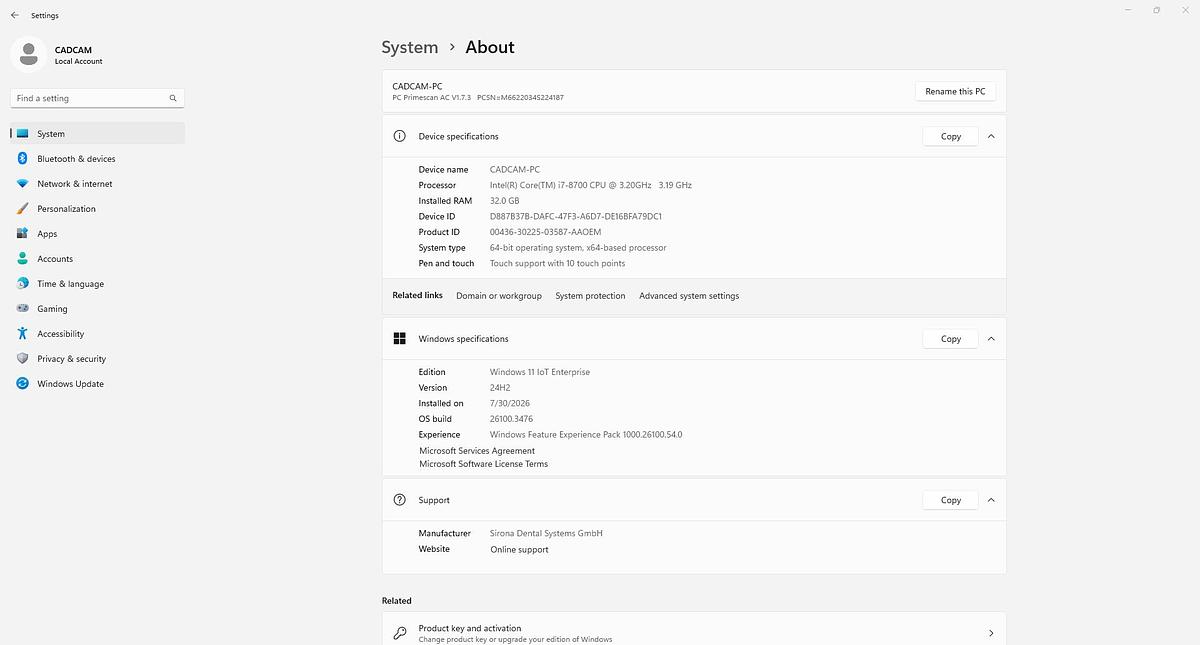Select Apps in the sidebar
The image size is (1200, 645).
[x=98, y=234]
